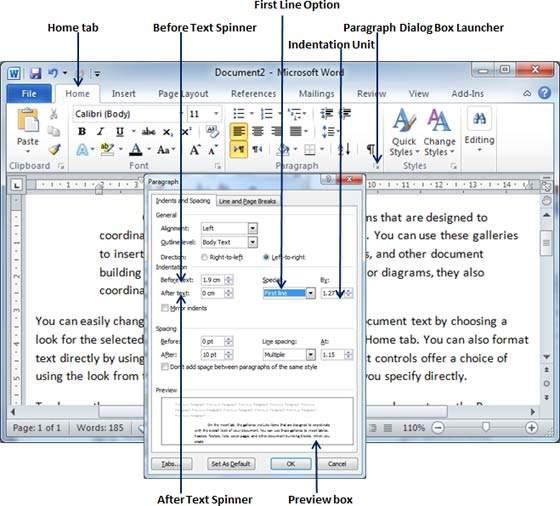The height and width of the screenshot is (506, 560).
Task: Open the Alignment dropdown in Paragraph dialog
Action: tap(252, 228)
